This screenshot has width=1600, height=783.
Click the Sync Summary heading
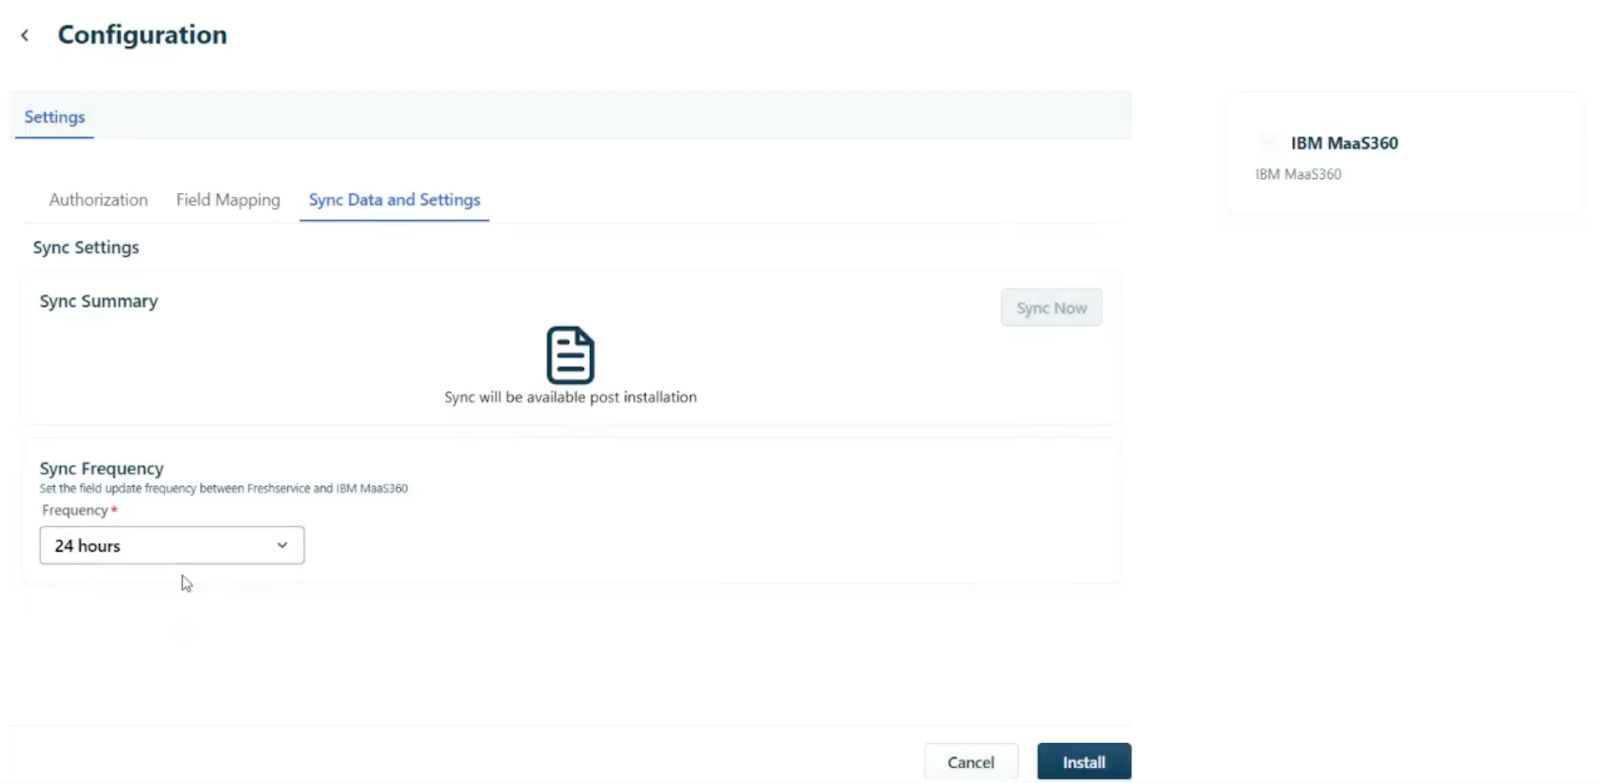99,301
